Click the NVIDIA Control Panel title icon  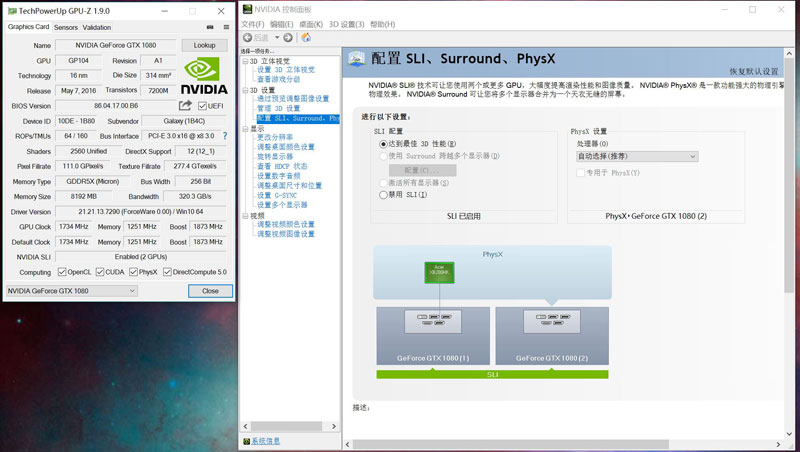pos(247,9)
